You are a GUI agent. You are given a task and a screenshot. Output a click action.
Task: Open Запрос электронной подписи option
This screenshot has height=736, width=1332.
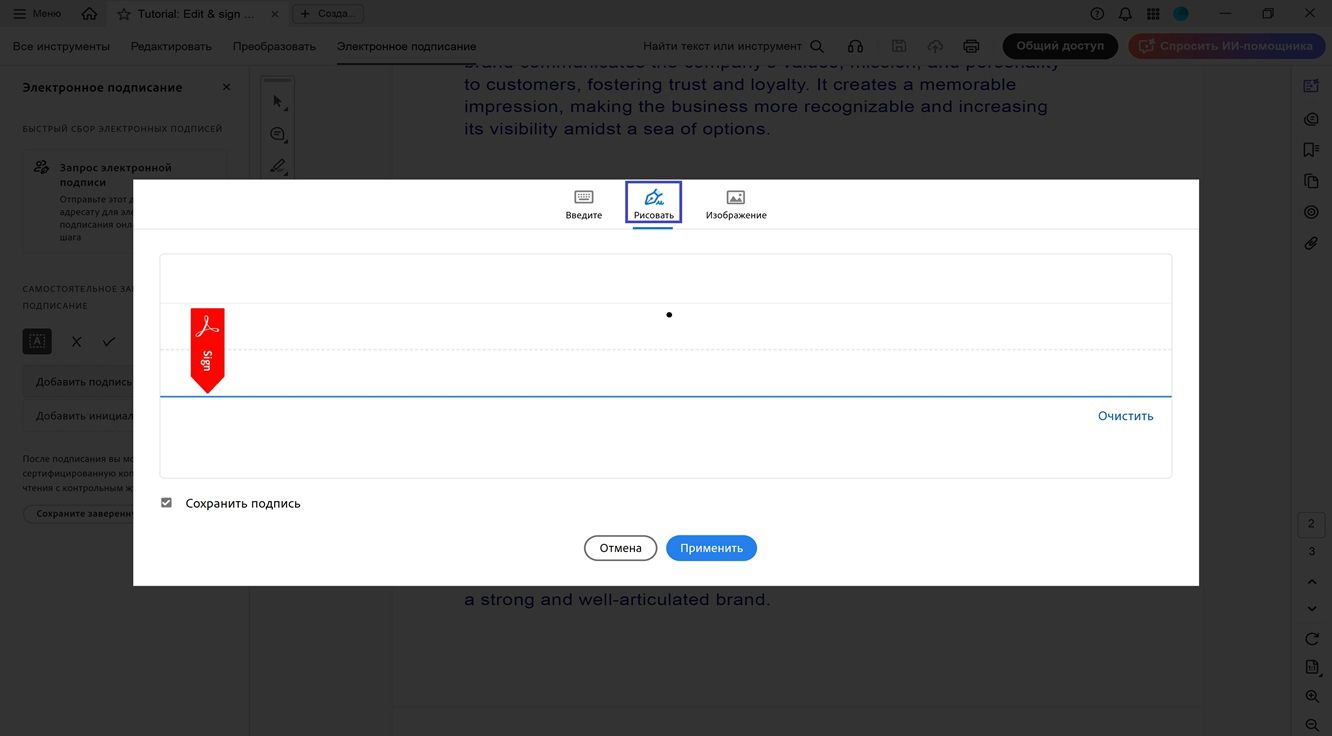[x=124, y=201]
